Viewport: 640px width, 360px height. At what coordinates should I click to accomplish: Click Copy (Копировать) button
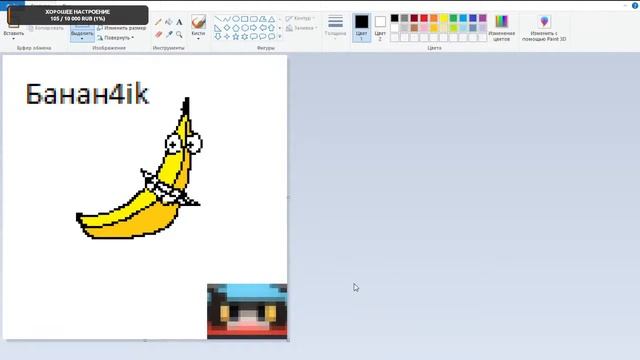coord(46,28)
